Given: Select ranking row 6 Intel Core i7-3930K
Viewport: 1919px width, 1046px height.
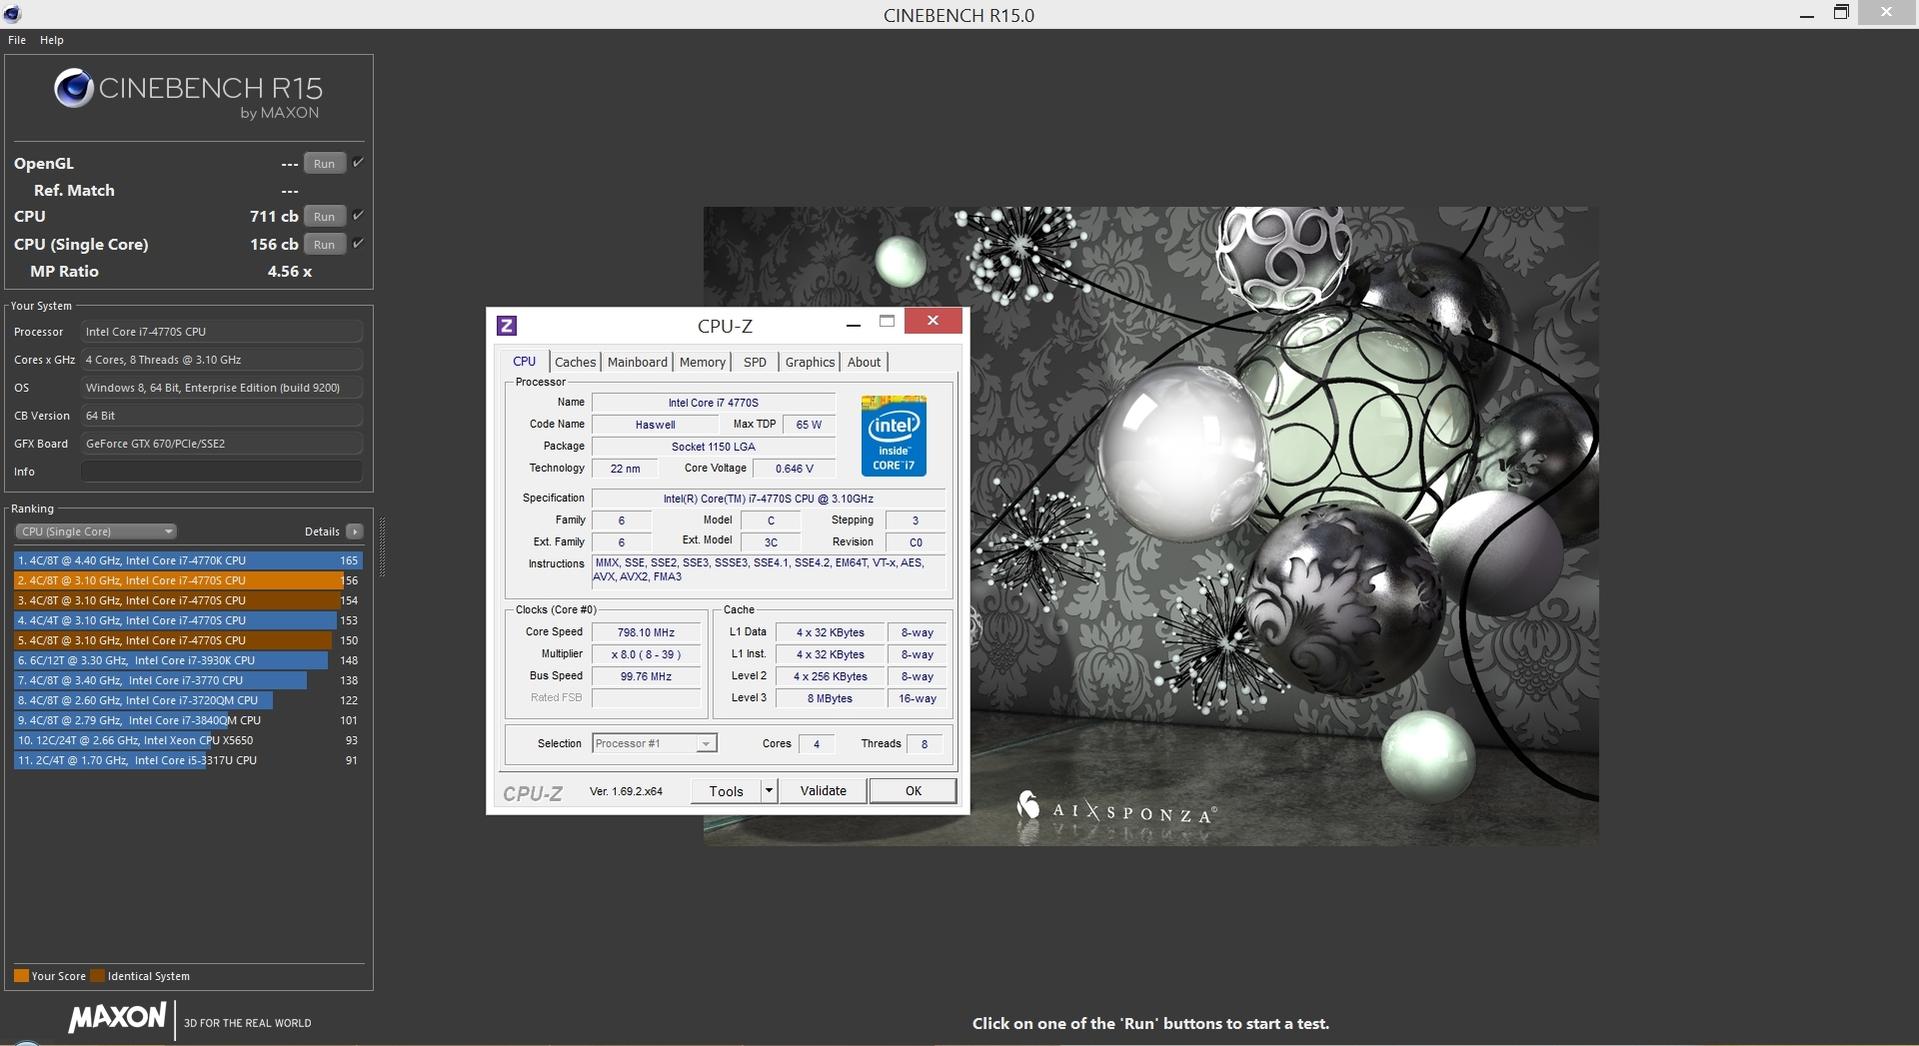Looking at the screenshot, I should pyautogui.click(x=188, y=660).
